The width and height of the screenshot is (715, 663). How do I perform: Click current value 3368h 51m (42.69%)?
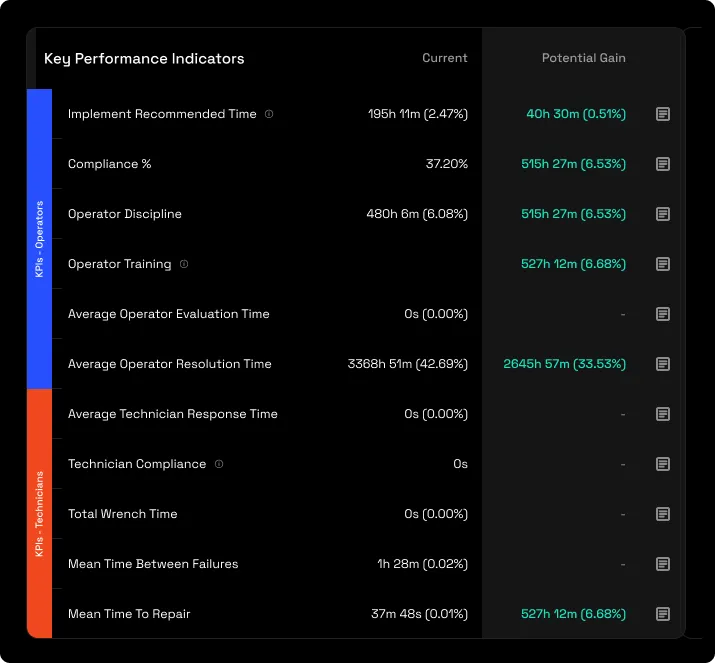(x=408, y=364)
